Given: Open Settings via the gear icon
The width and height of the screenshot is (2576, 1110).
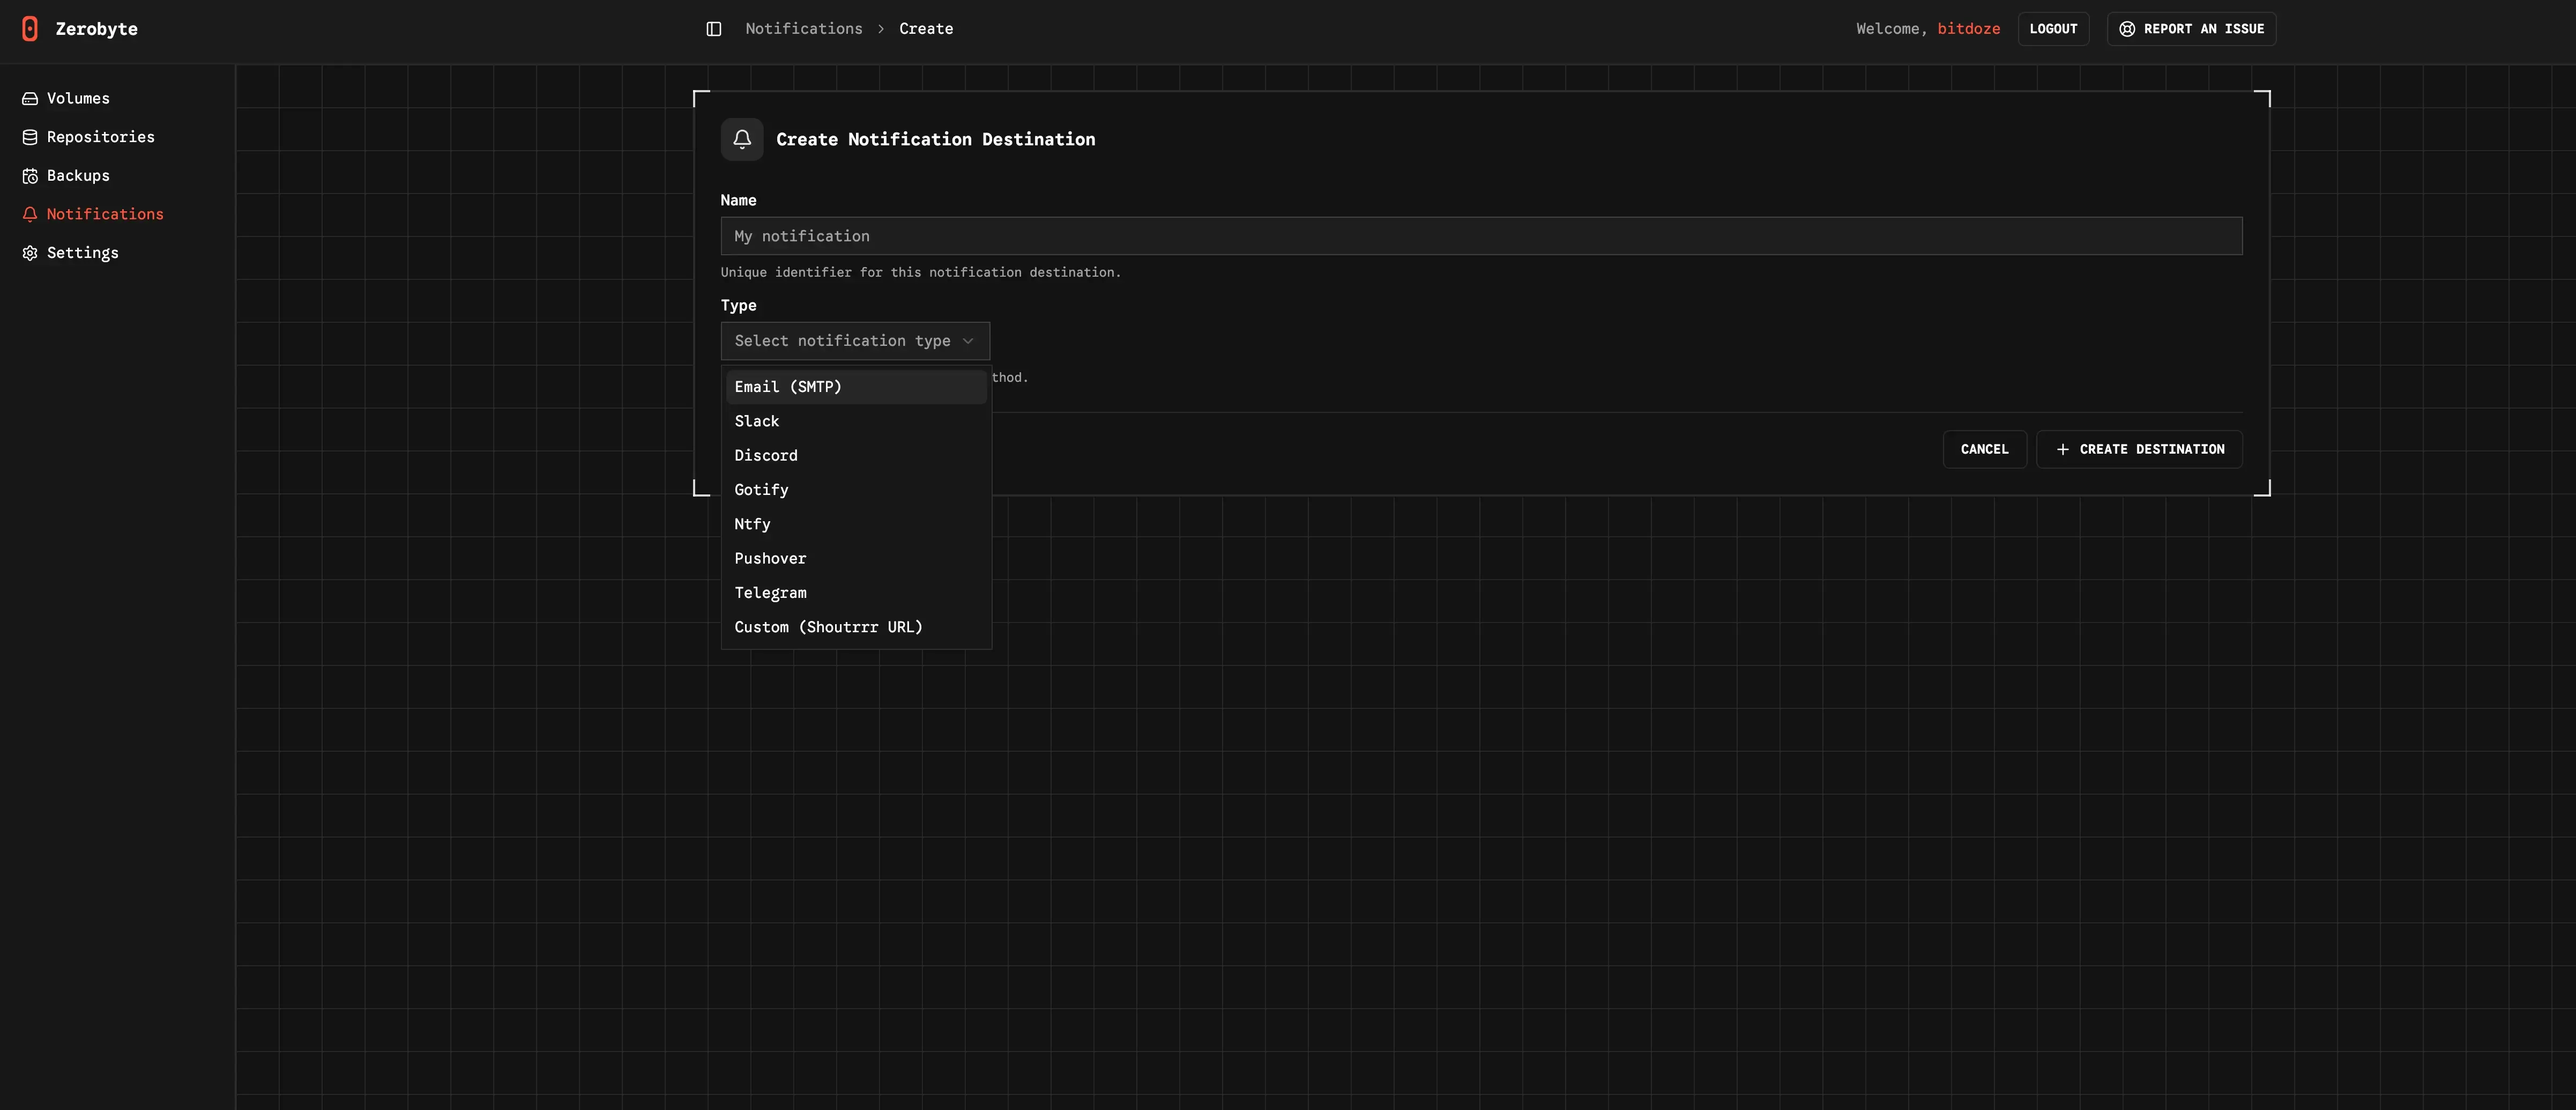Looking at the screenshot, I should [29, 252].
